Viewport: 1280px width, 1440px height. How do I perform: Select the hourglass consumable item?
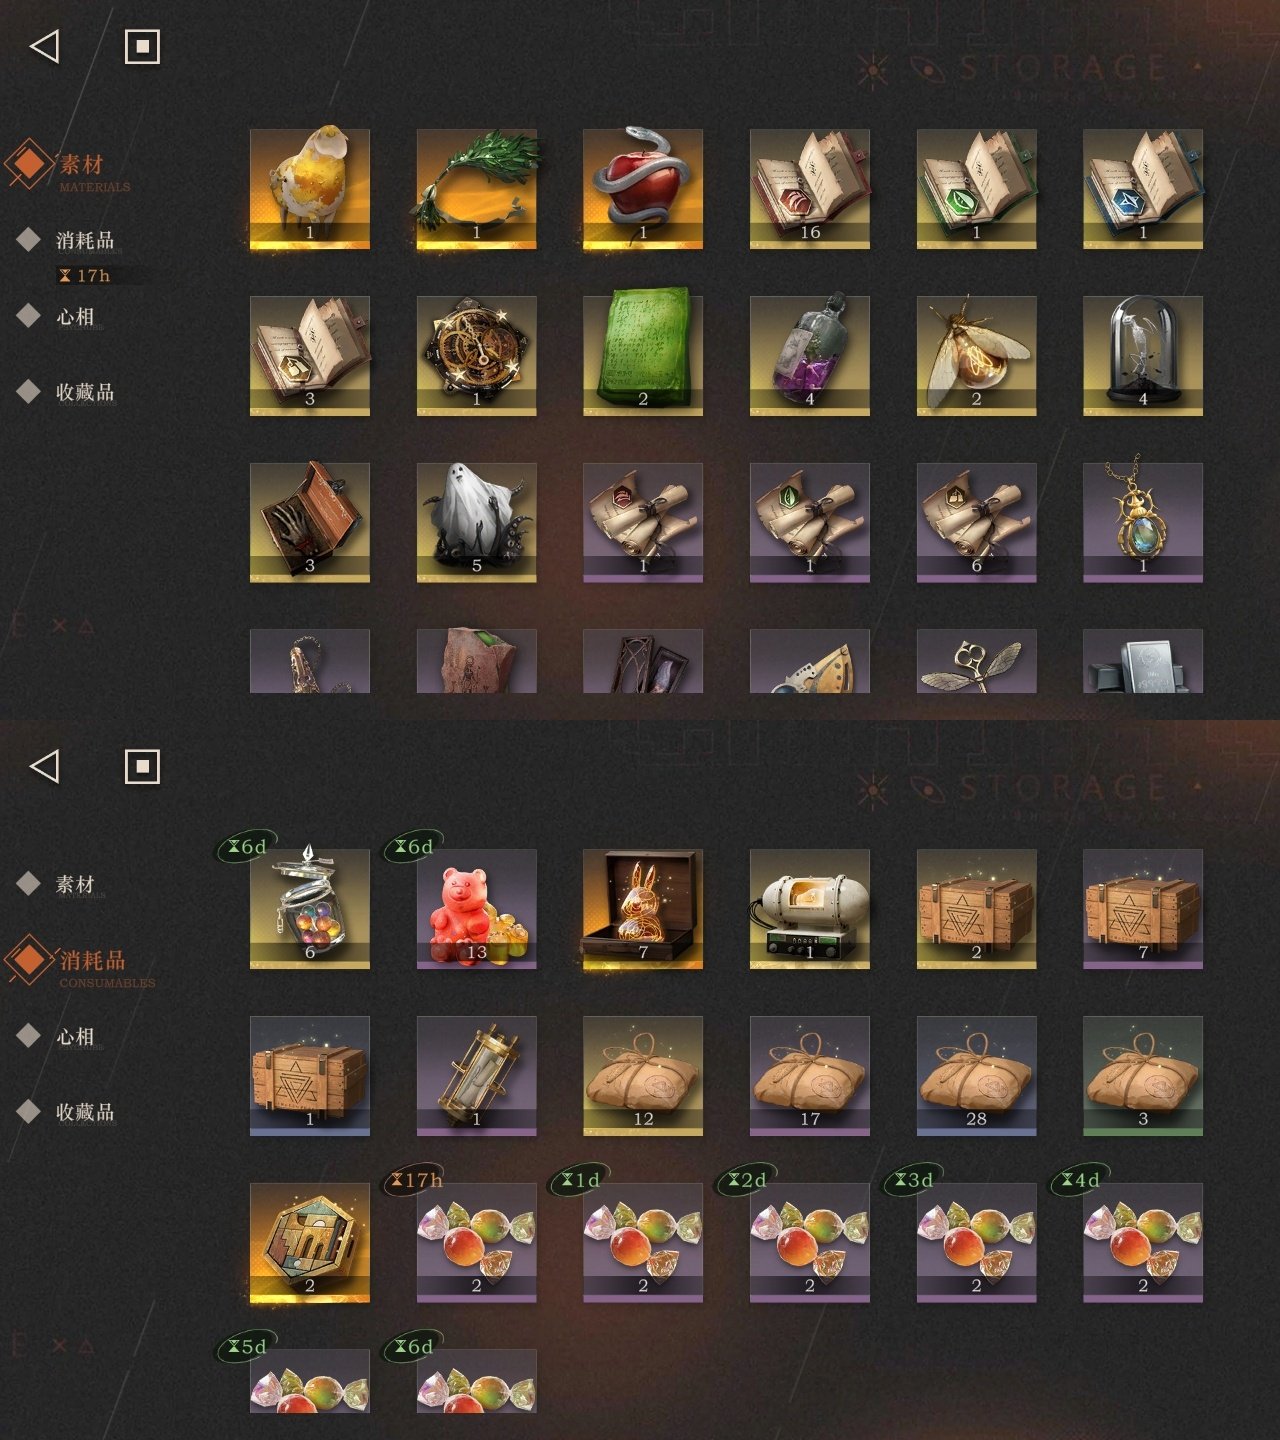476,1076
